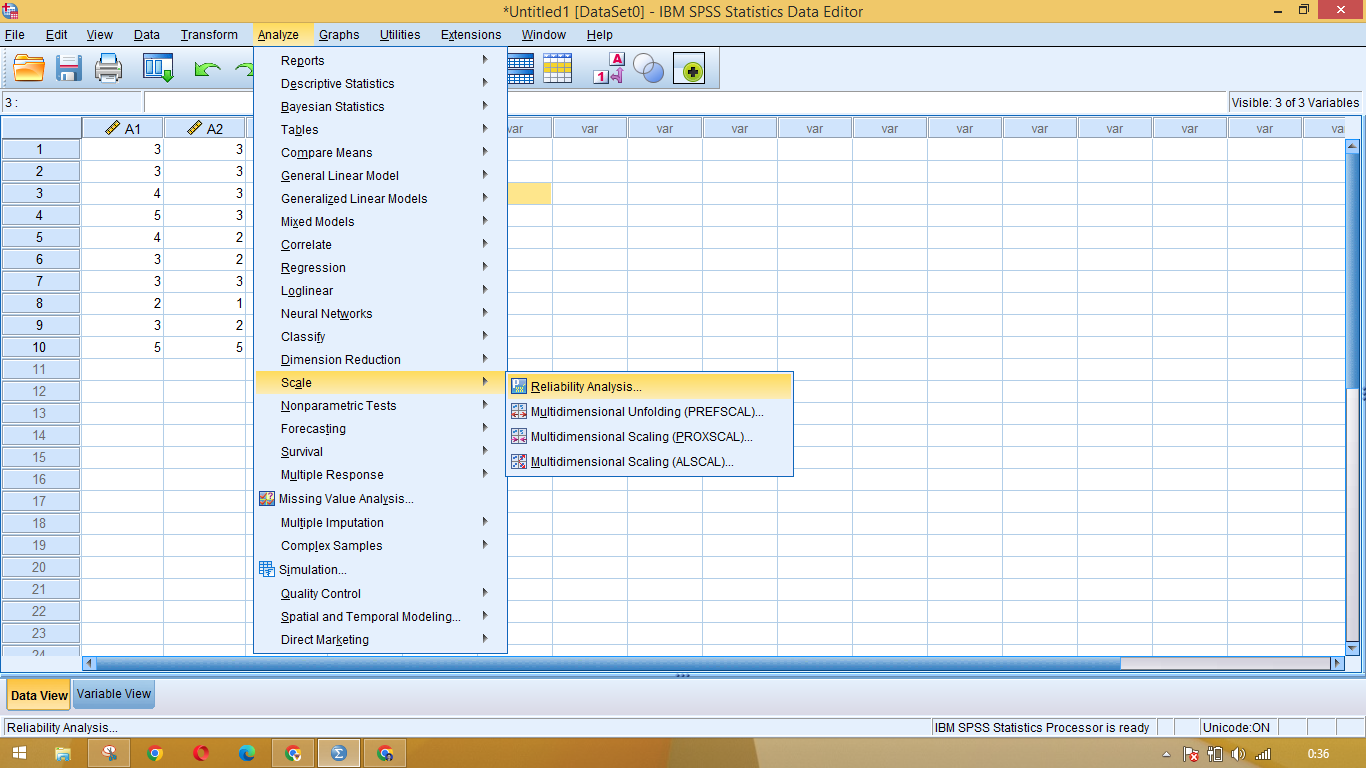Select row header 1
This screenshot has height=768, width=1366.
(40, 149)
